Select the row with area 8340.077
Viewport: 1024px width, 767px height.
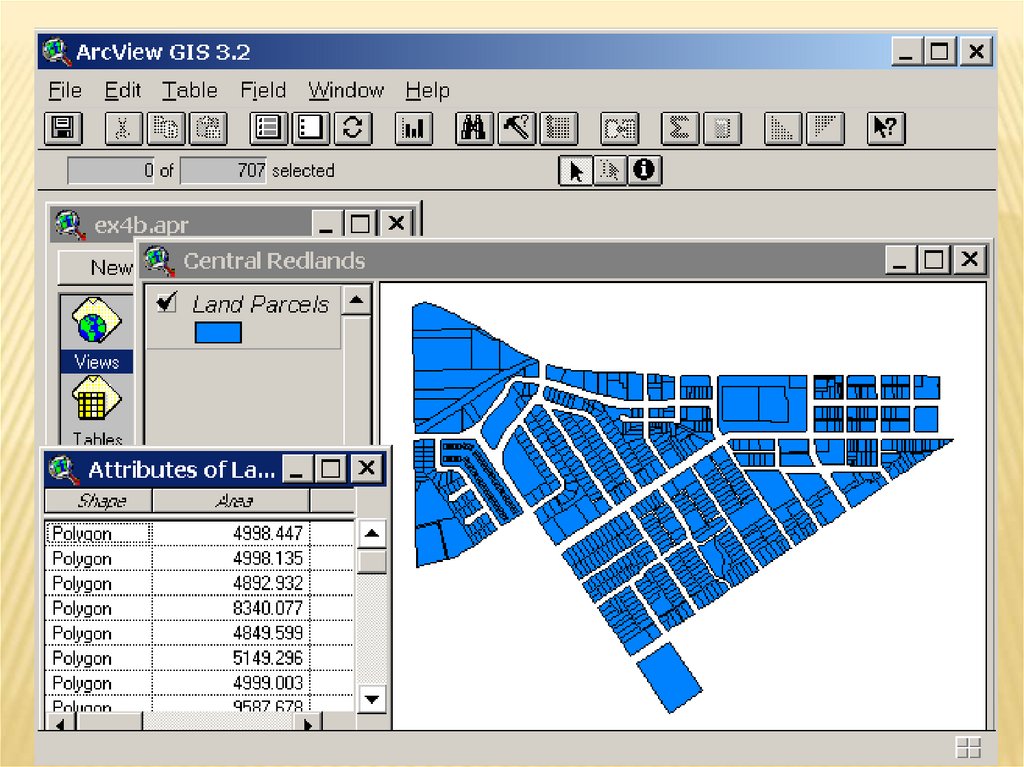[200, 609]
